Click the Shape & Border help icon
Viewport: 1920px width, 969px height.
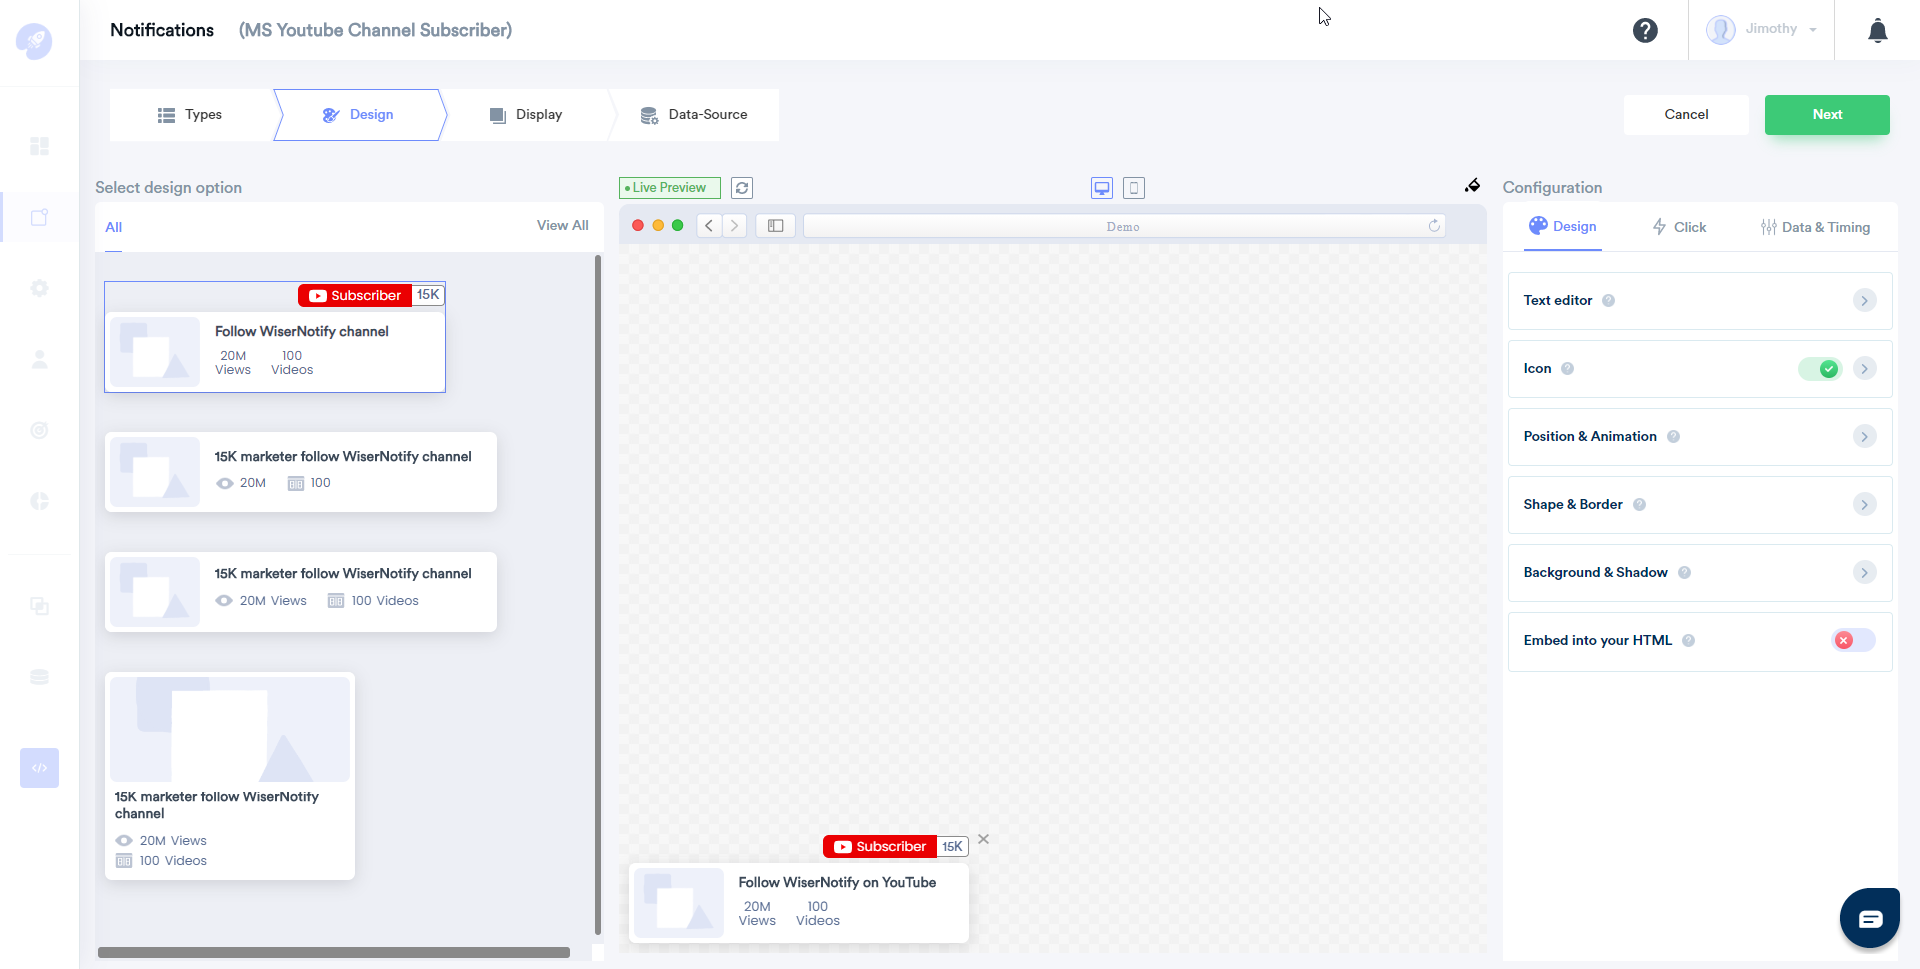tap(1639, 504)
